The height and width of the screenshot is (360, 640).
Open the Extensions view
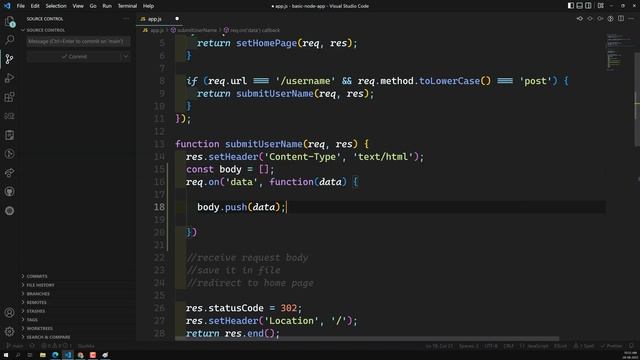click(x=9, y=97)
